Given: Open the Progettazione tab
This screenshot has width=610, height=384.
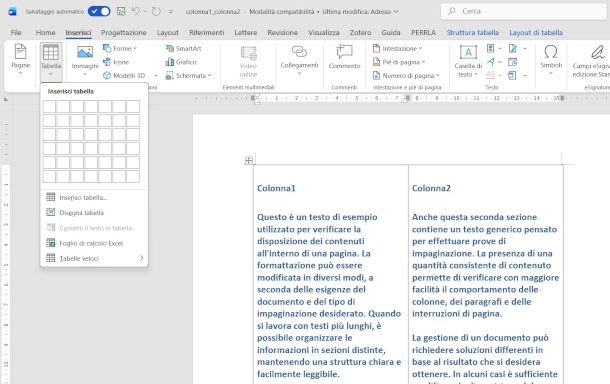Looking at the screenshot, I should pyautogui.click(x=124, y=33).
